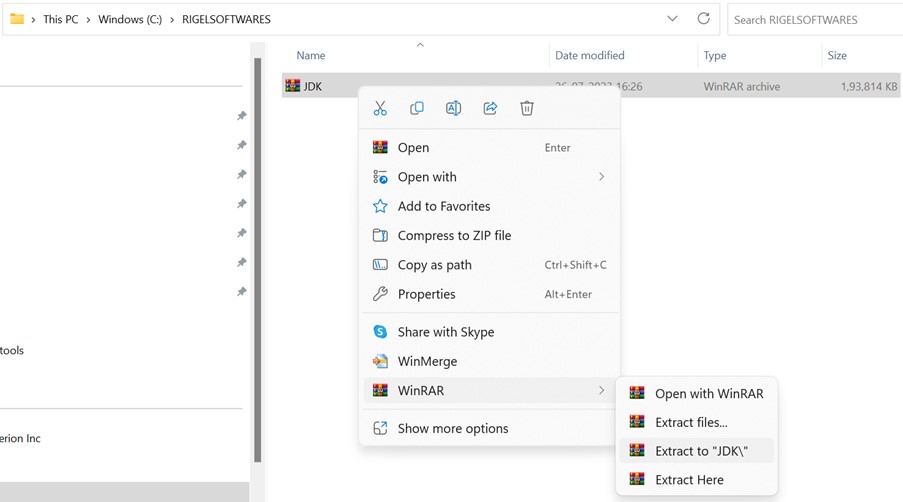Click Show more options
The image size is (903, 502).
point(452,428)
